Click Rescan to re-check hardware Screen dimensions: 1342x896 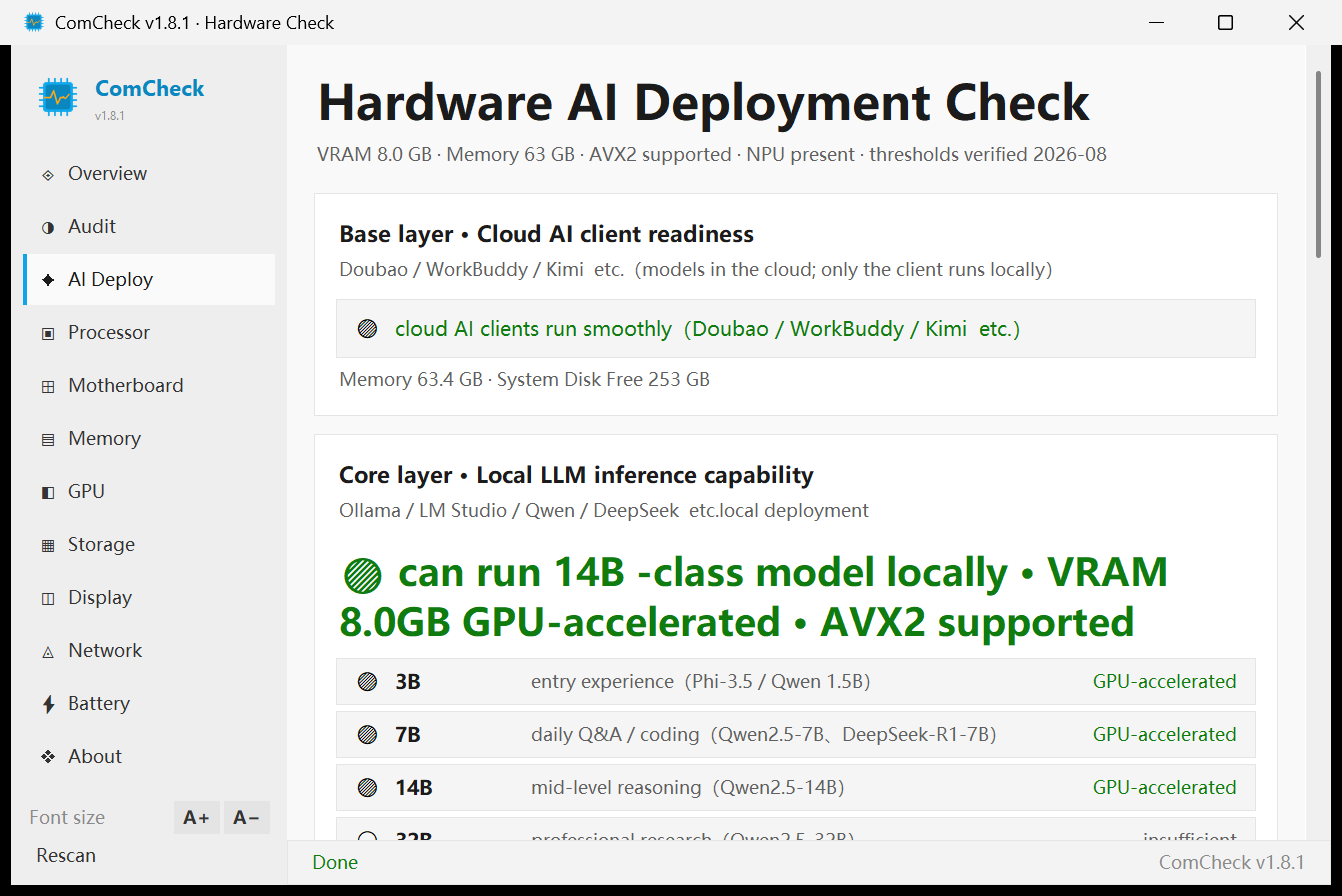[66, 856]
